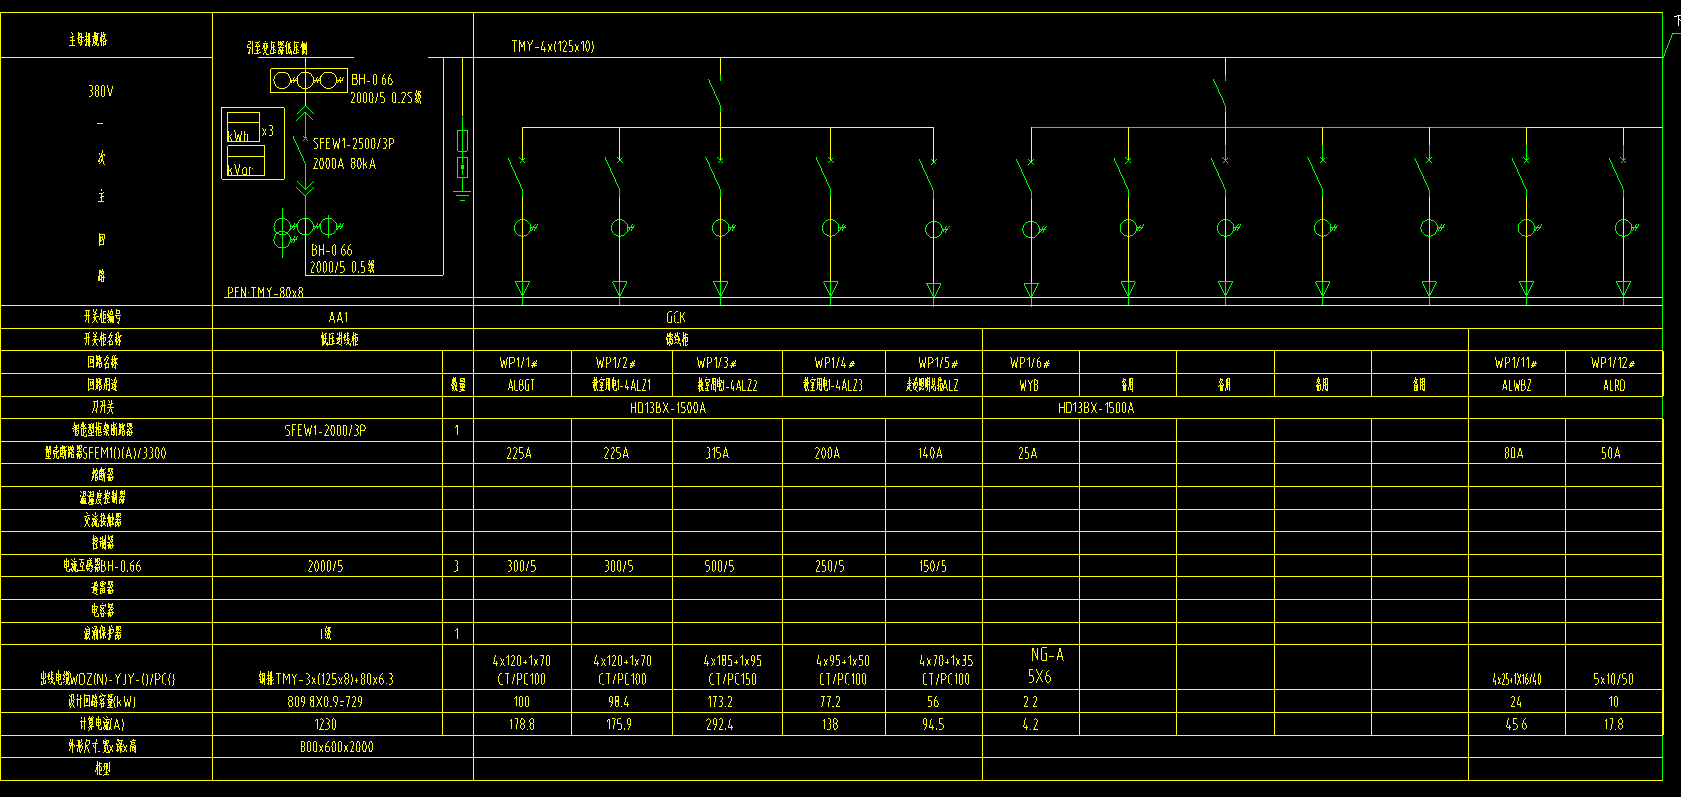
Task: Click the ALRD usage cell
Action: click(x=1614, y=385)
